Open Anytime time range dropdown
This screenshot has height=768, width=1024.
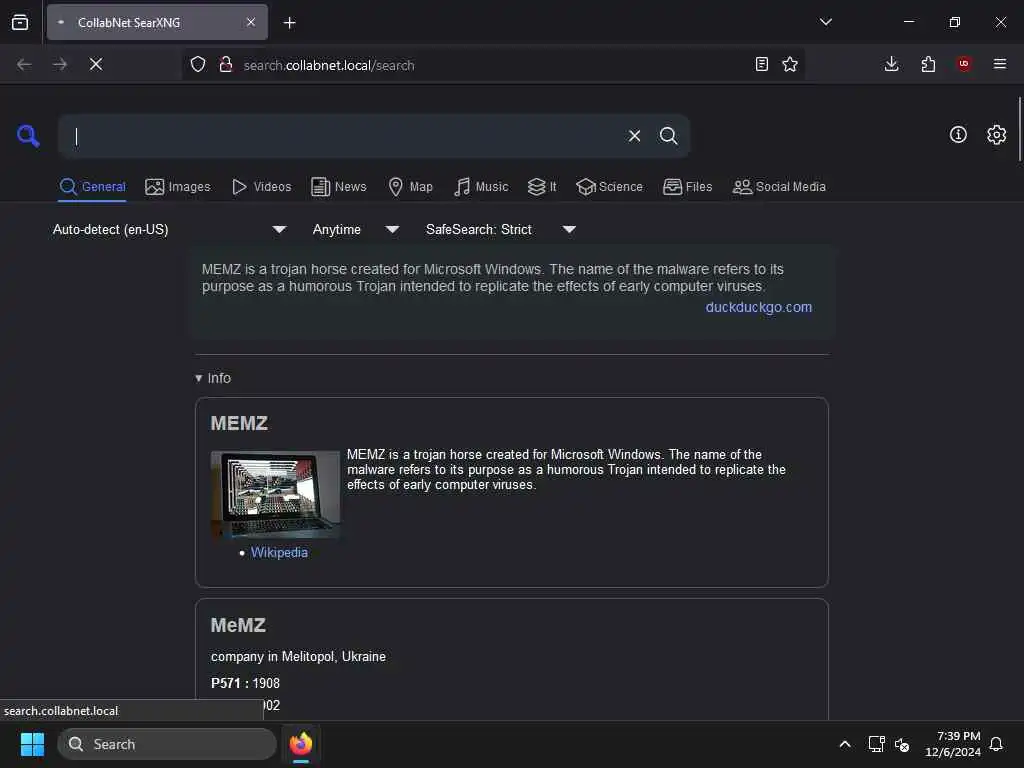(355, 229)
